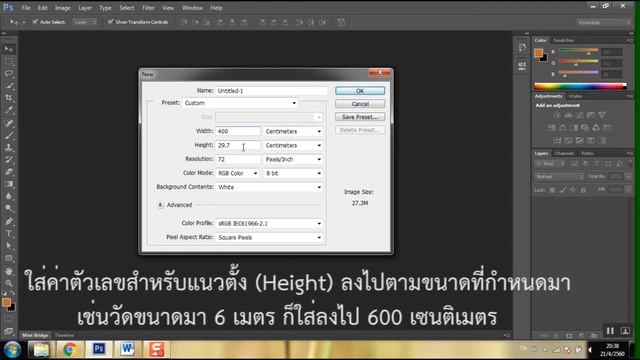Open the Preset dropdown
640x360 pixels.
tap(240, 103)
